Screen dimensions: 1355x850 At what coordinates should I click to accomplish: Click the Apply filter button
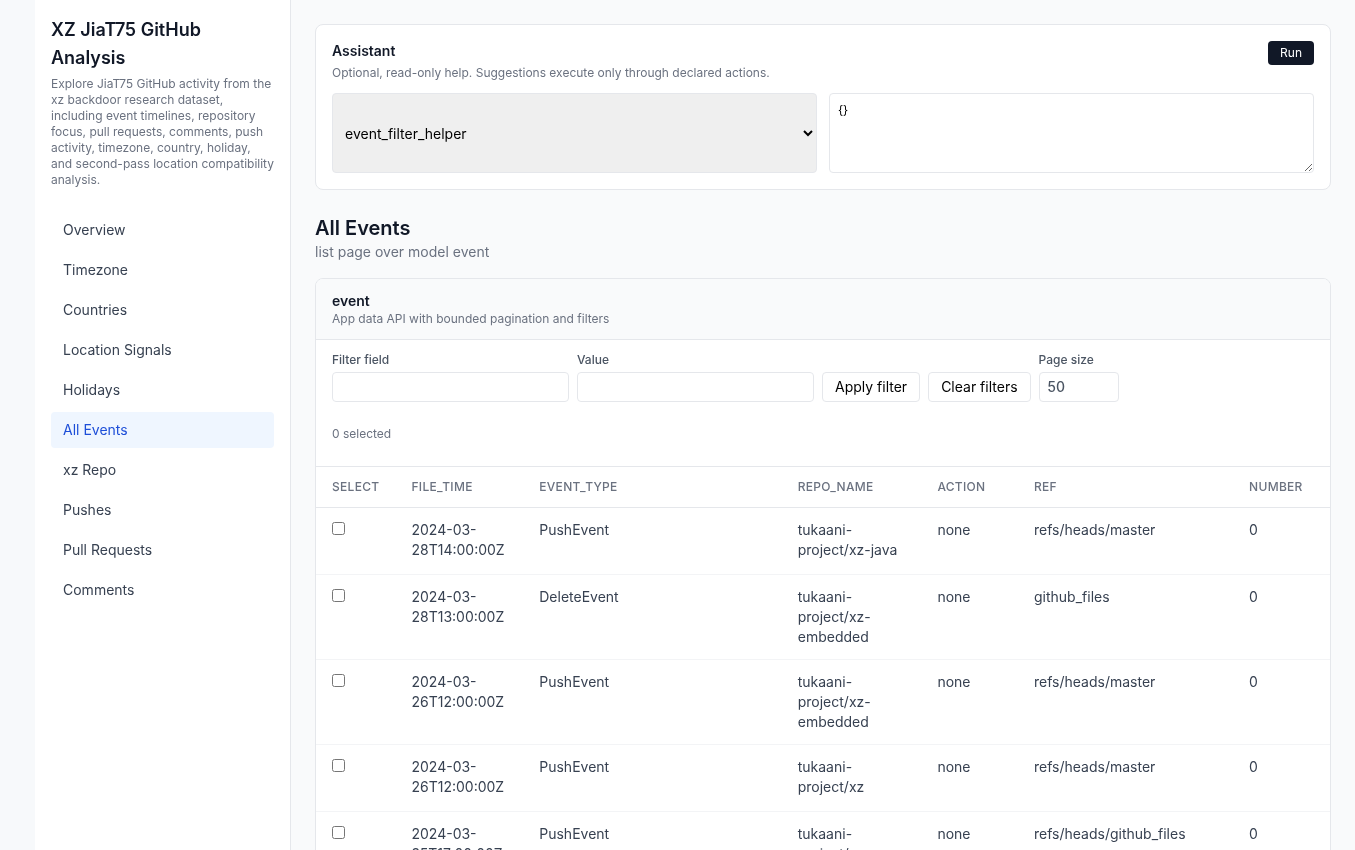coord(871,387)
